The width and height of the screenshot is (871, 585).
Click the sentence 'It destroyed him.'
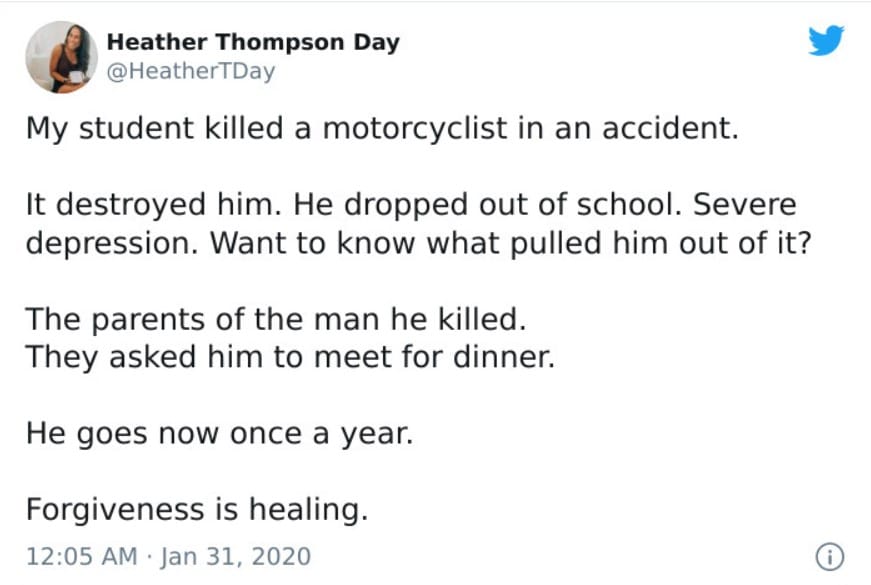(154, 205)
